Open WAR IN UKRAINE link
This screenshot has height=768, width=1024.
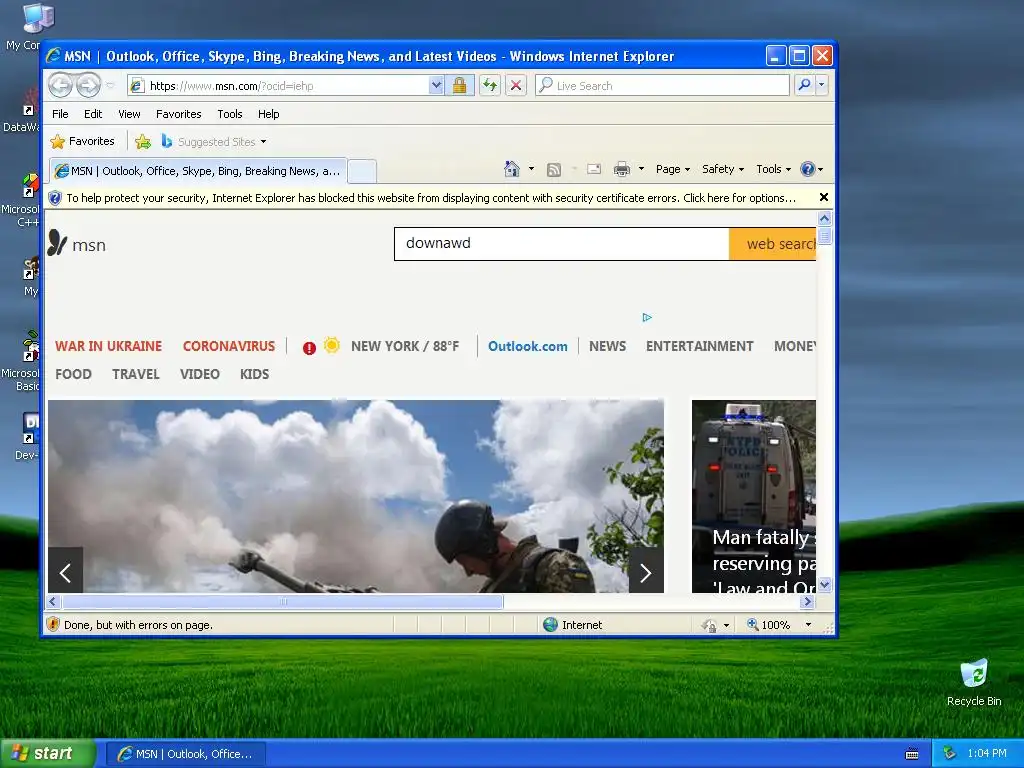[108, 346]
